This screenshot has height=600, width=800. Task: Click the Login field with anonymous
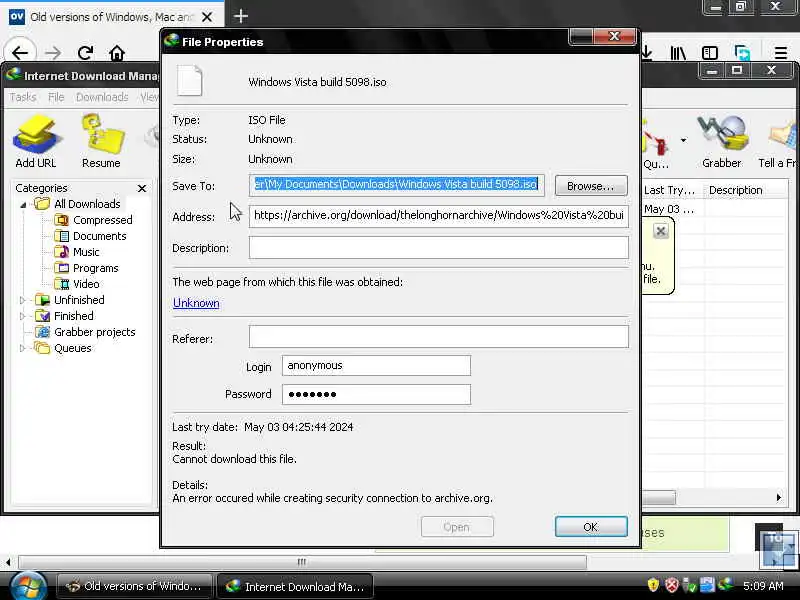point(376,365)
